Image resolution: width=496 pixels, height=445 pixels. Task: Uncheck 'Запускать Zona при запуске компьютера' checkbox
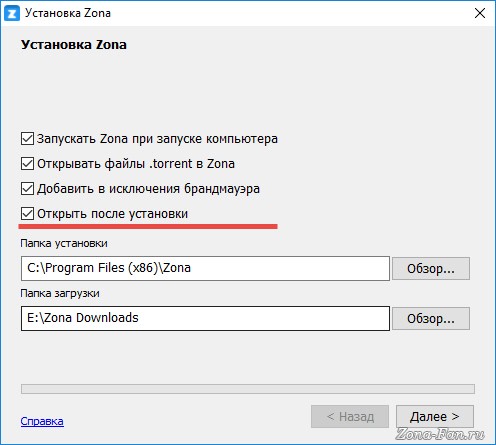tap(27, 139)
